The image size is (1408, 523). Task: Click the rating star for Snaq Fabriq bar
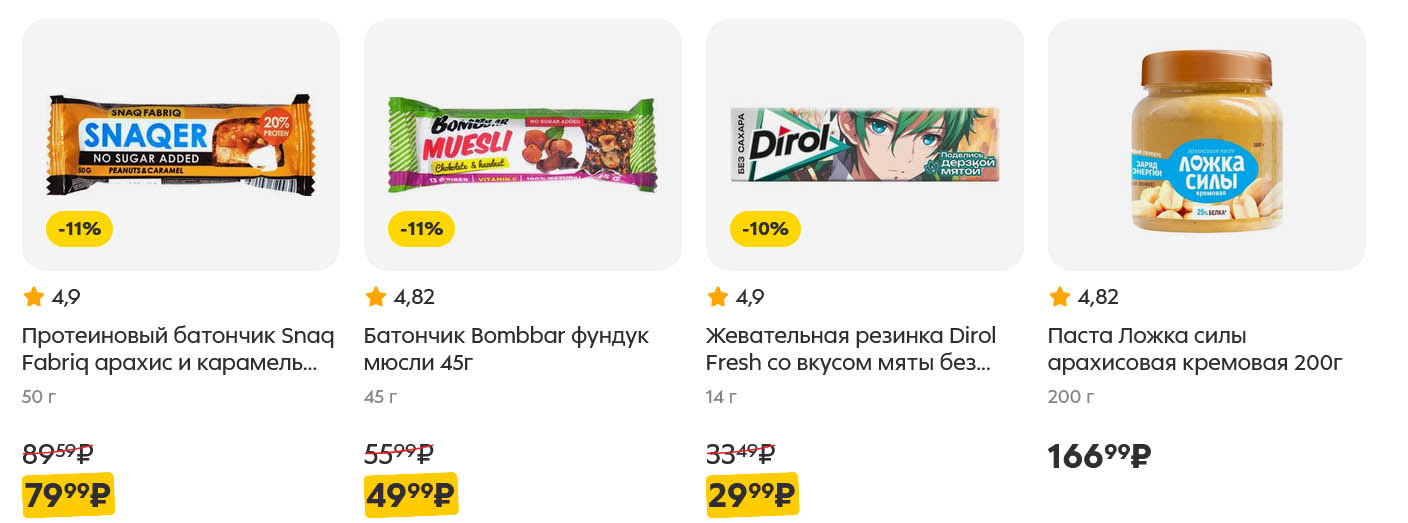click(x=34, y=297)
